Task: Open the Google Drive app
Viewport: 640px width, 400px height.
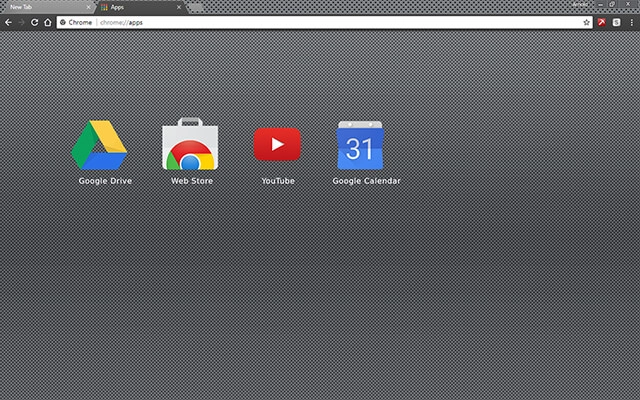Action: (x=99, y=145)
